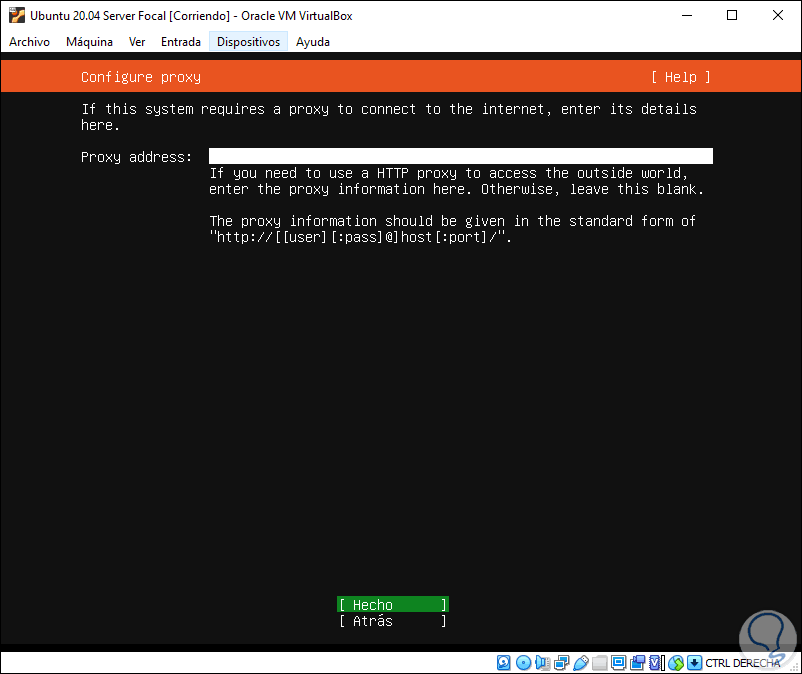Click the USB devices status icon

point(581,663)
